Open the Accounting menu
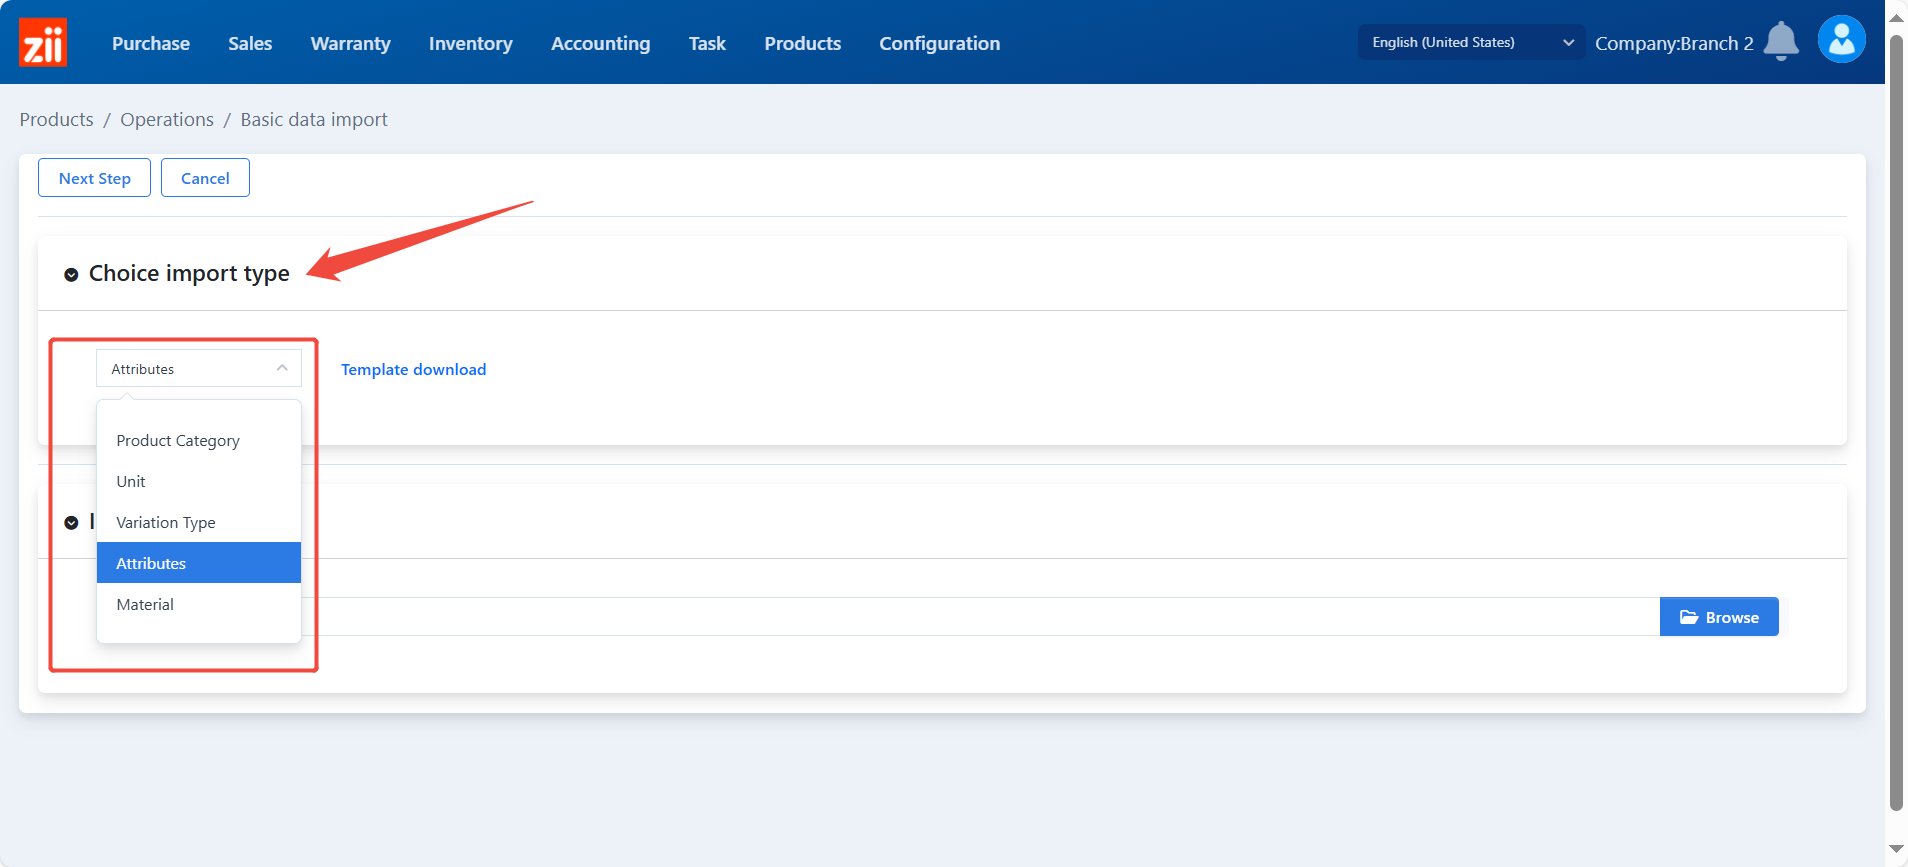The image size is (1908, 867). pyautogui.click(x=601, y=43)
